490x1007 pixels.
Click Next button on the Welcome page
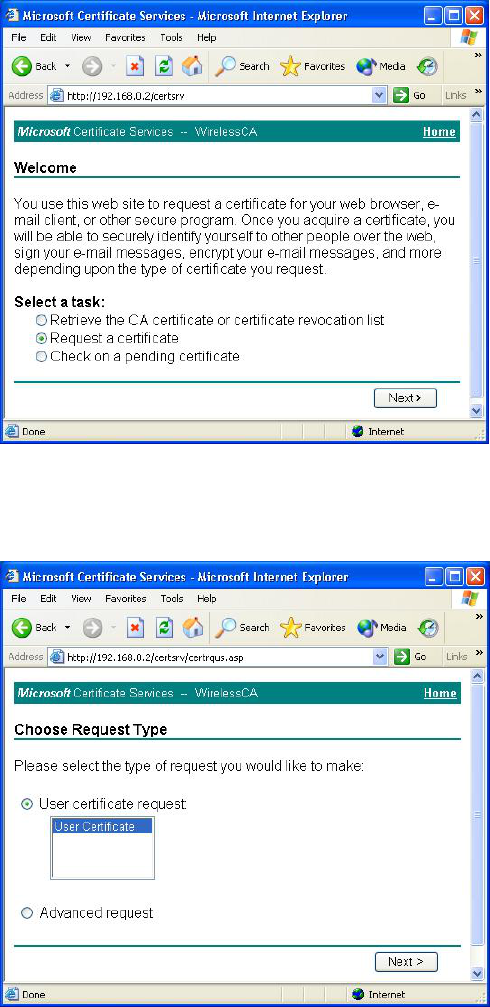405,398
